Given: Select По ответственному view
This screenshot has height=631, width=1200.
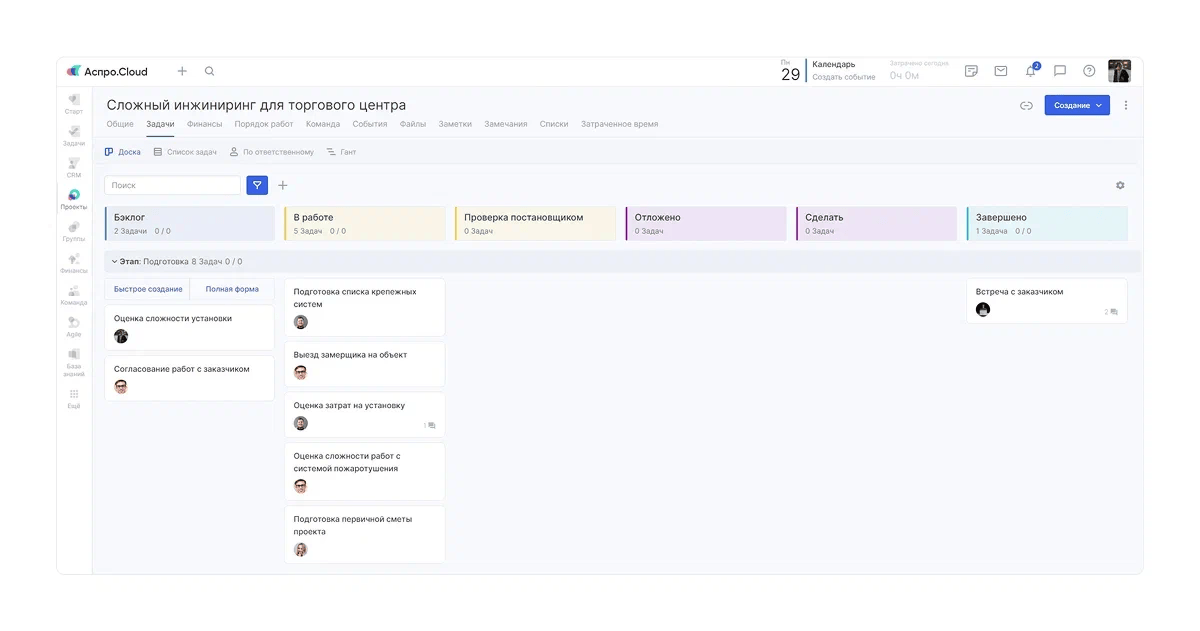Looking at the screenshot, I should [x=271, y=152].
